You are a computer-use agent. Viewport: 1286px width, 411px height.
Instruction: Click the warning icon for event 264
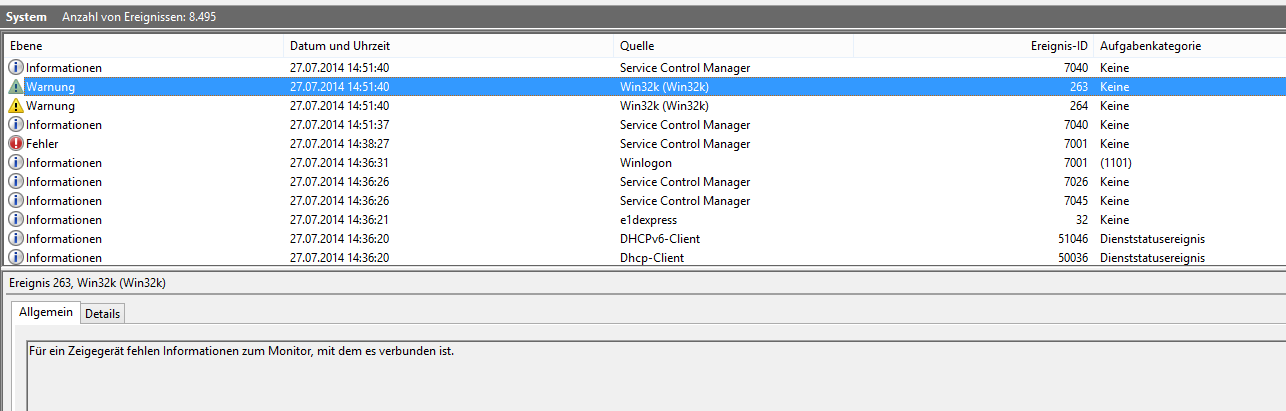click(x=15, y=106)
